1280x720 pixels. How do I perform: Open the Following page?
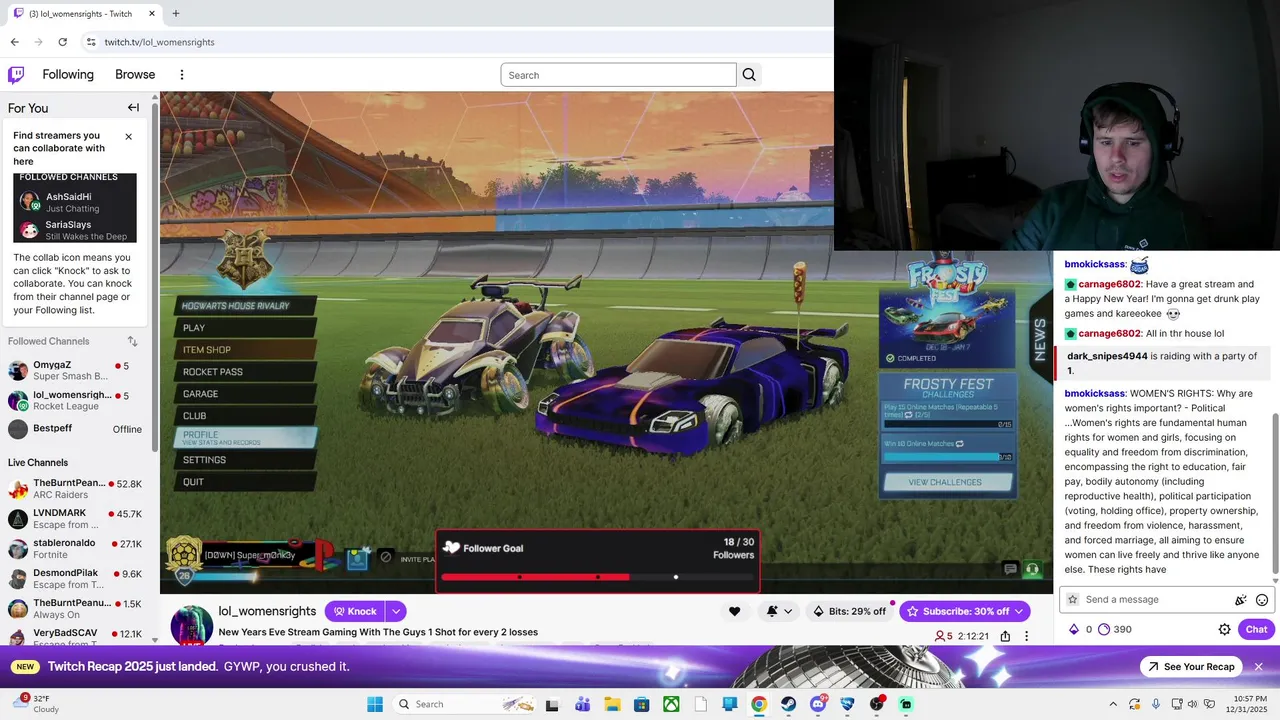pyautogui.click(x=68, y=75)
